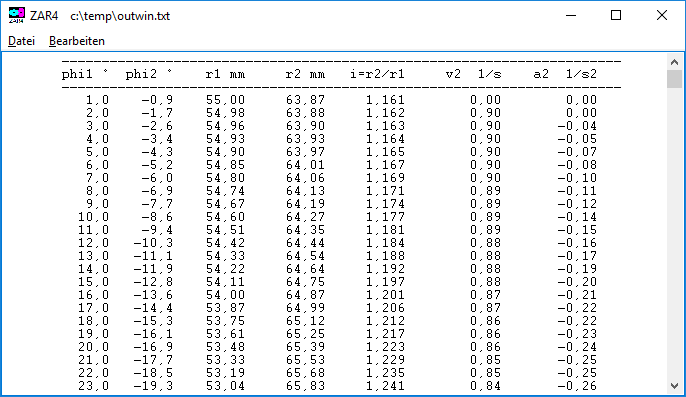This screenshot has width=686, height=397.
Task: Click the scrollbar up arrow
Action: [x=674, y=62]
